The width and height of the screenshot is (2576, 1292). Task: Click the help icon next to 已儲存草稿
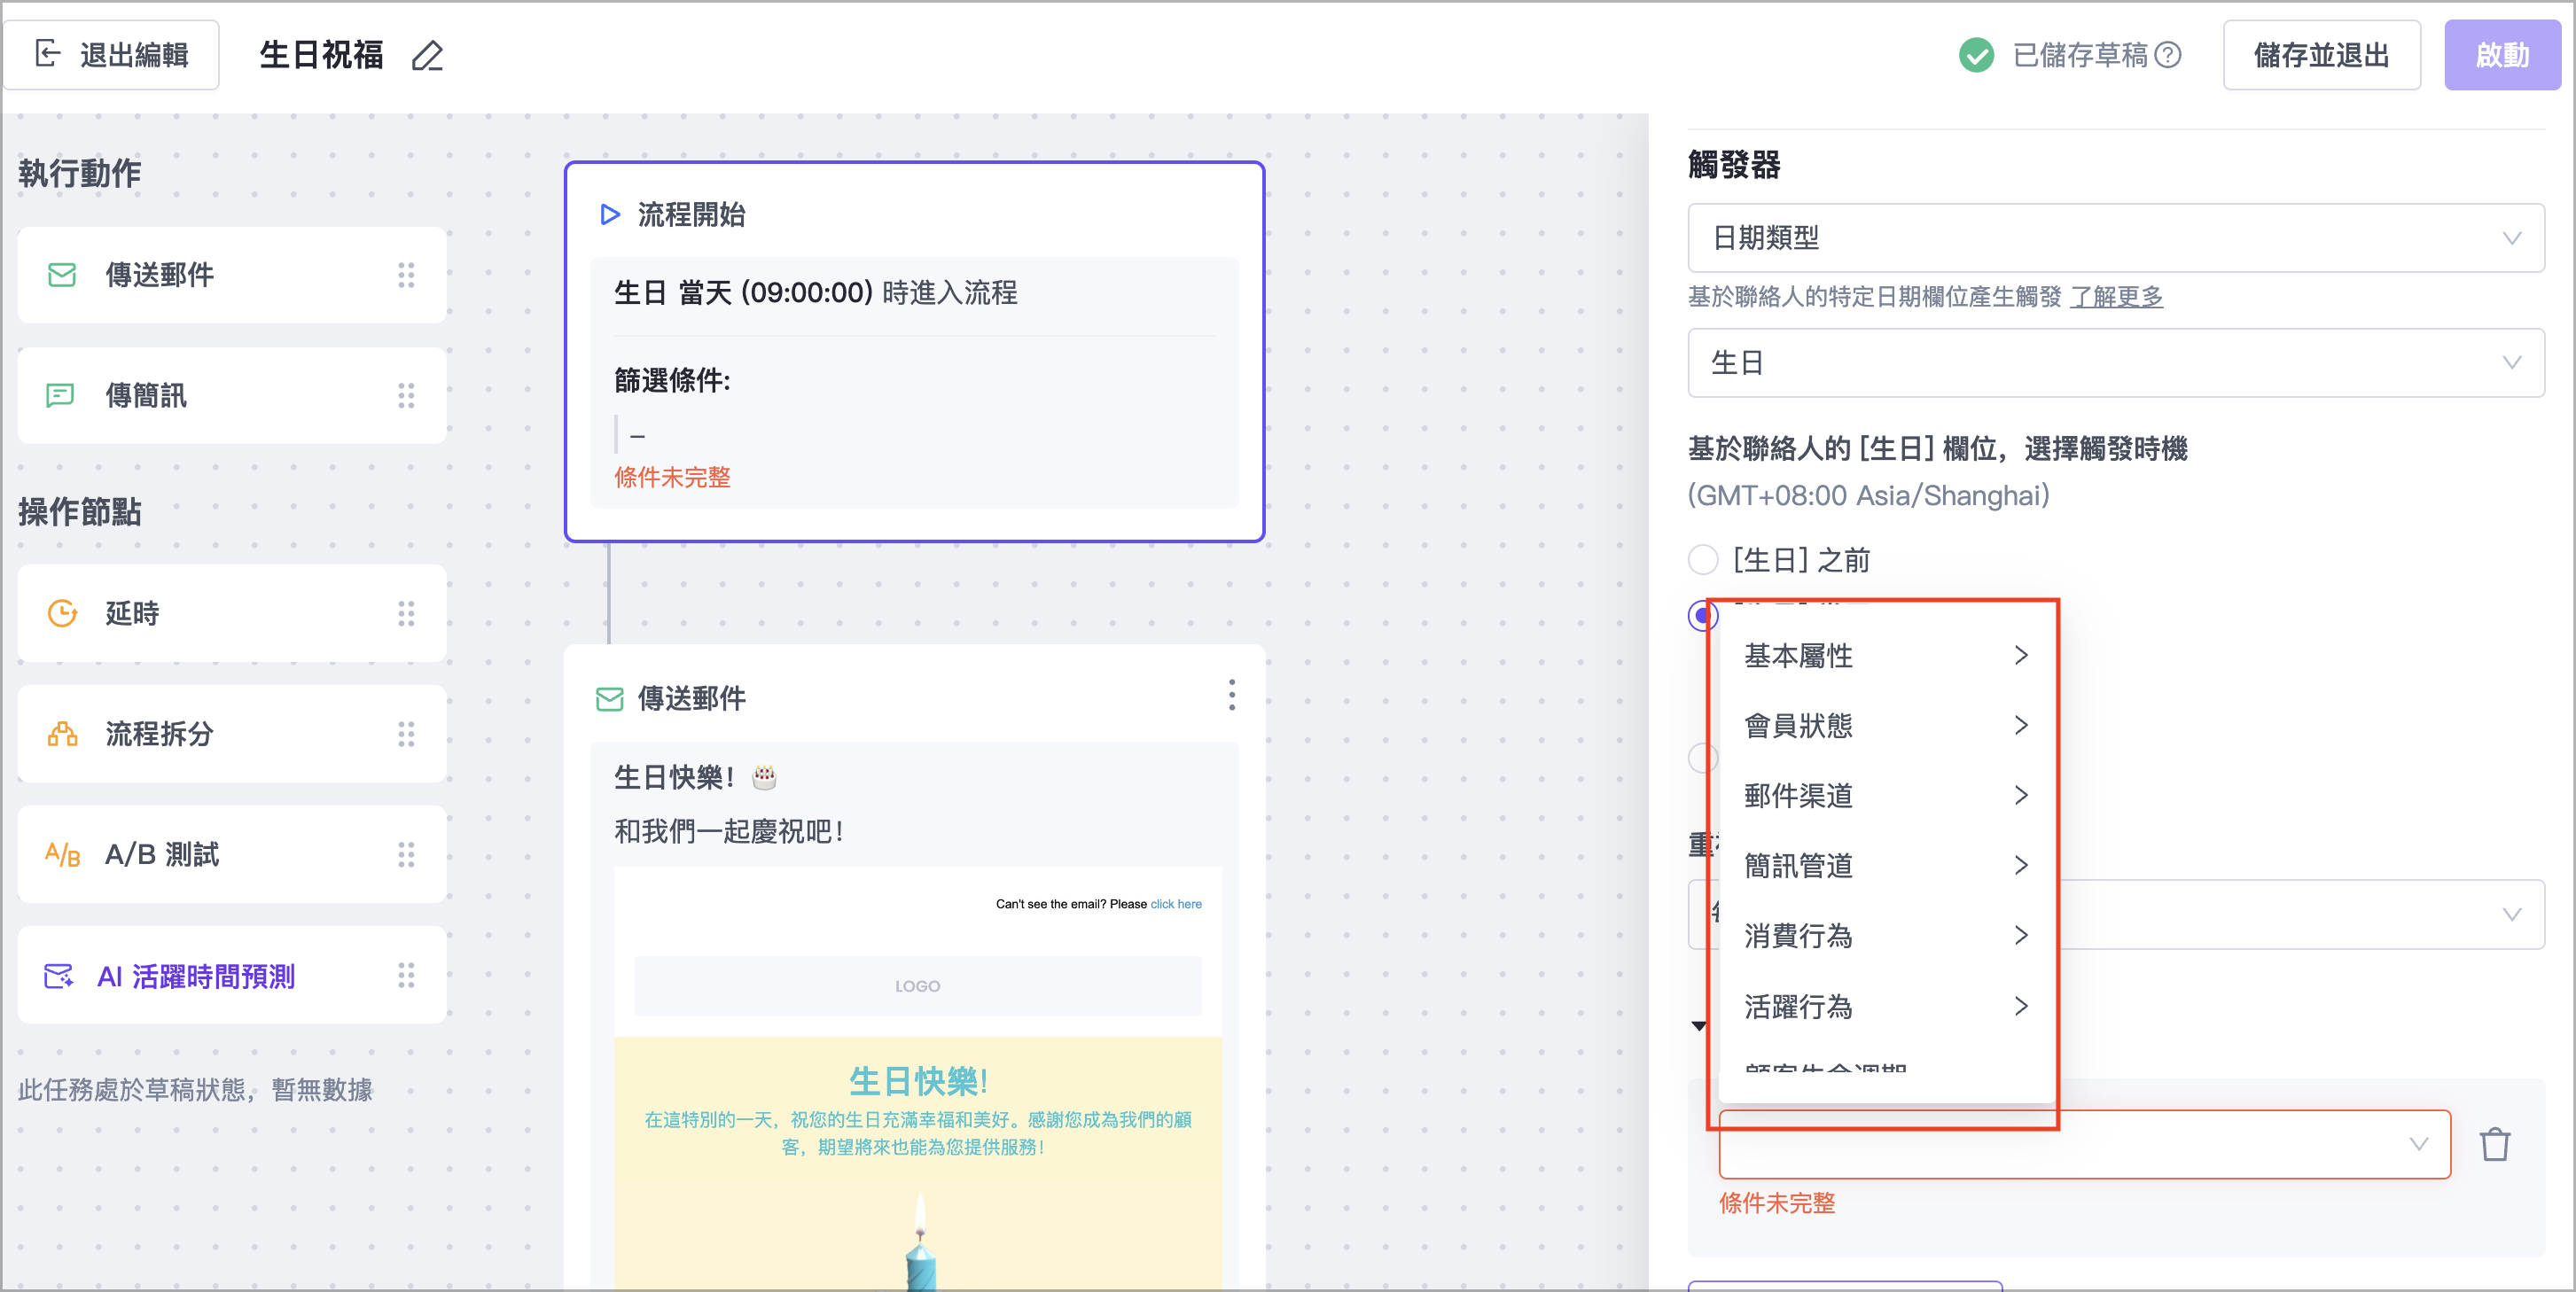tap(2167, 55)
